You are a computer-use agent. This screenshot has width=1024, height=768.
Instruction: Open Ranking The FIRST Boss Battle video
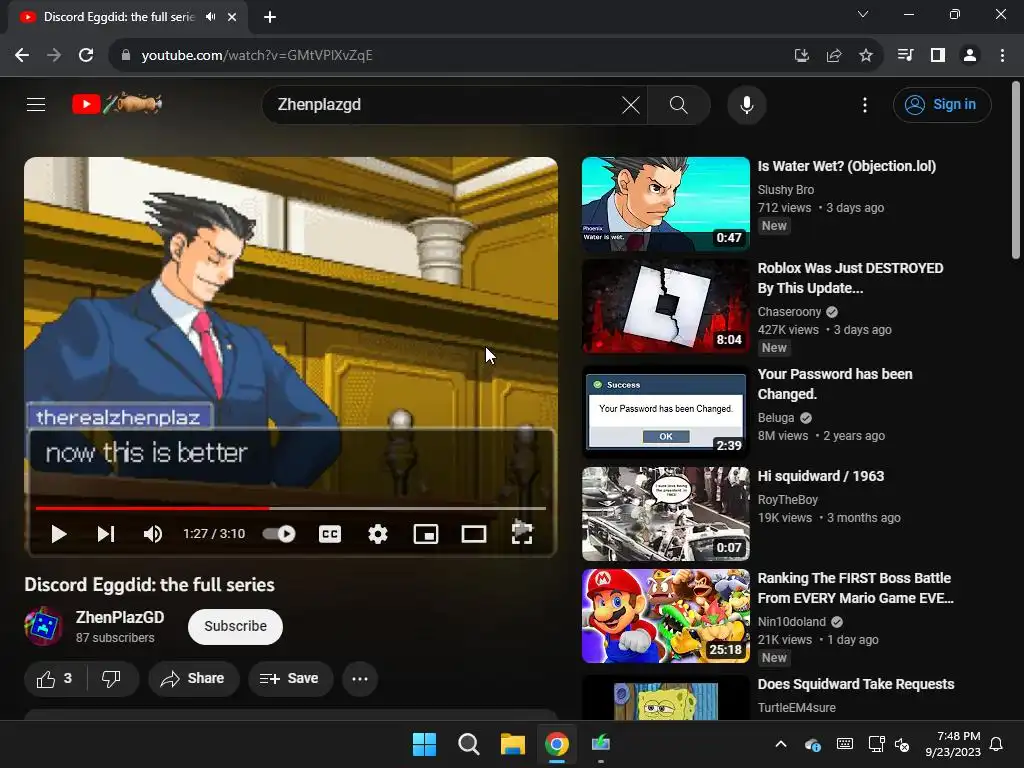pos(665,616)
